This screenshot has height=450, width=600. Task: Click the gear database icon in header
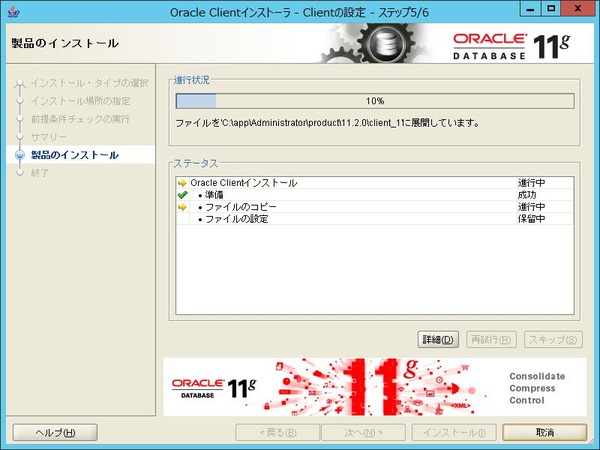pos(385,43)
